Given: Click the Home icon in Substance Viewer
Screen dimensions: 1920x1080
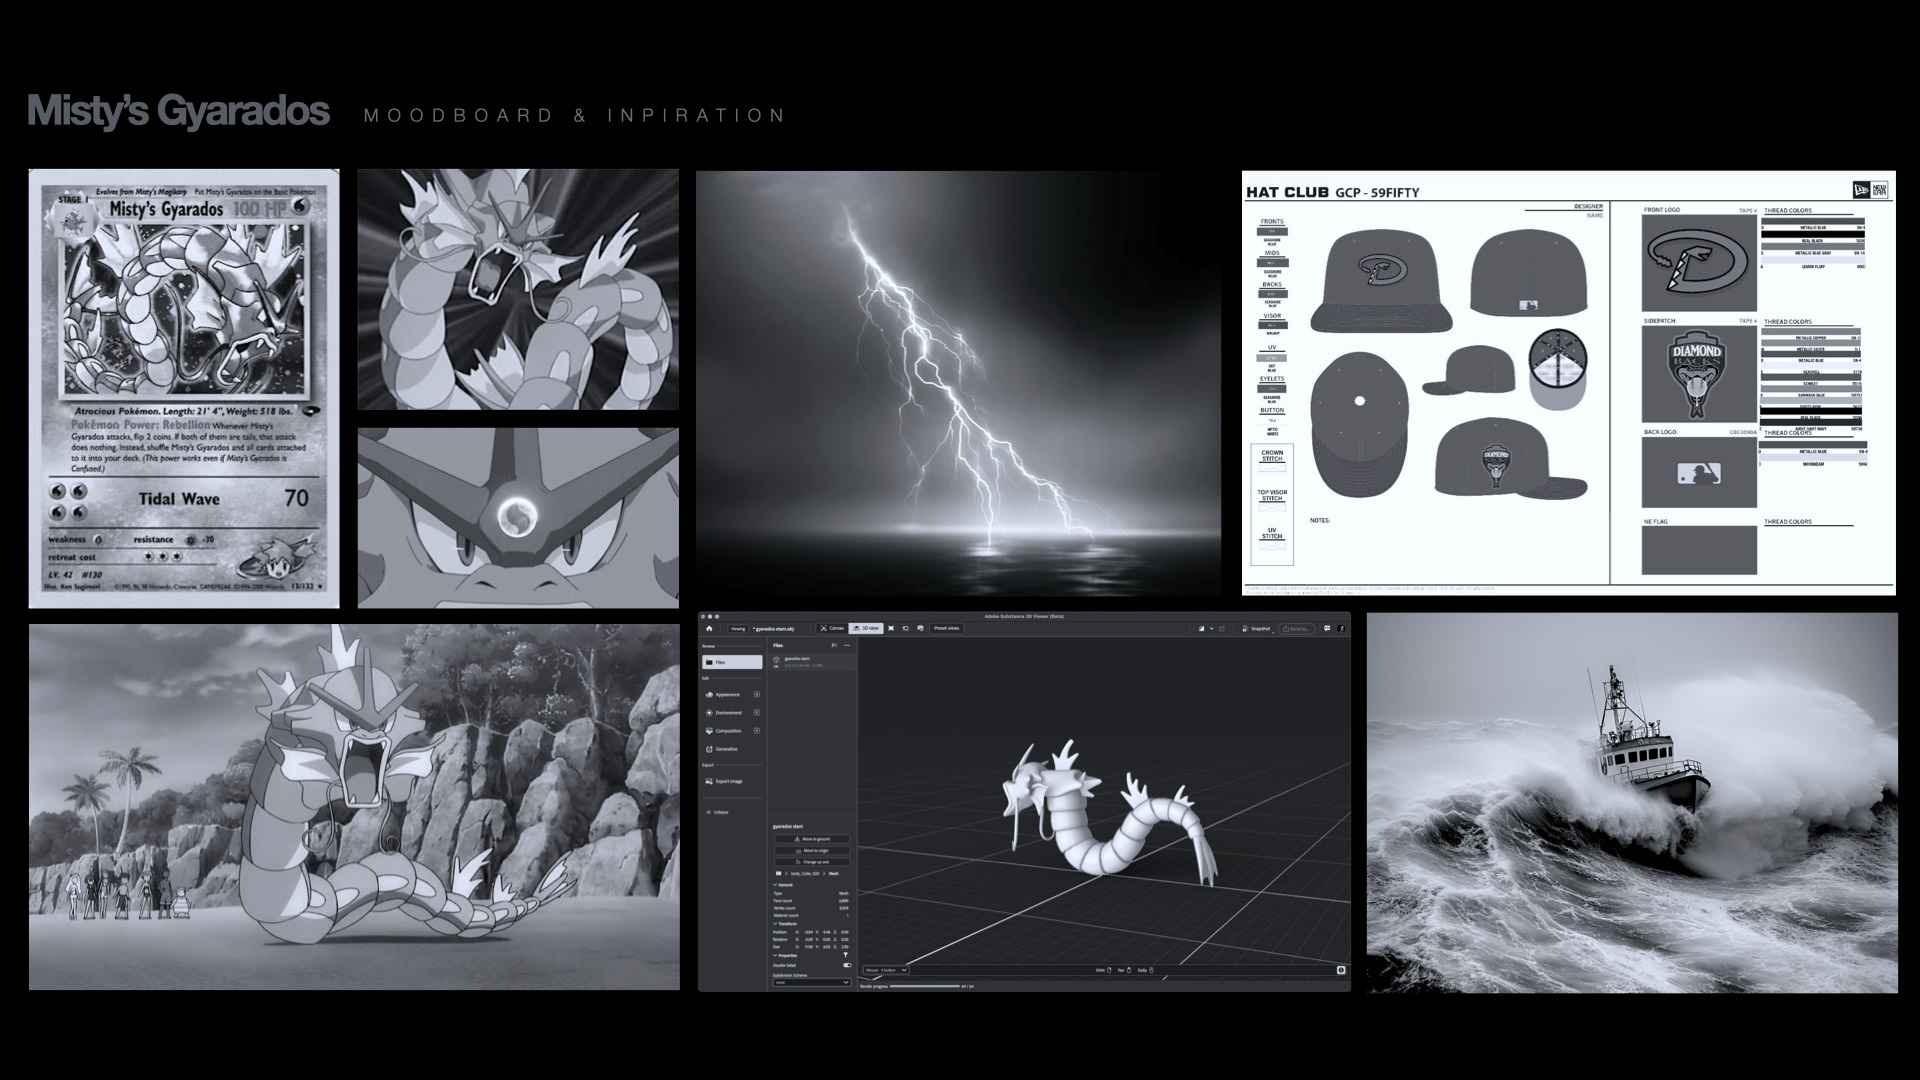Looking at the screenshot, I should pos(709,628).
